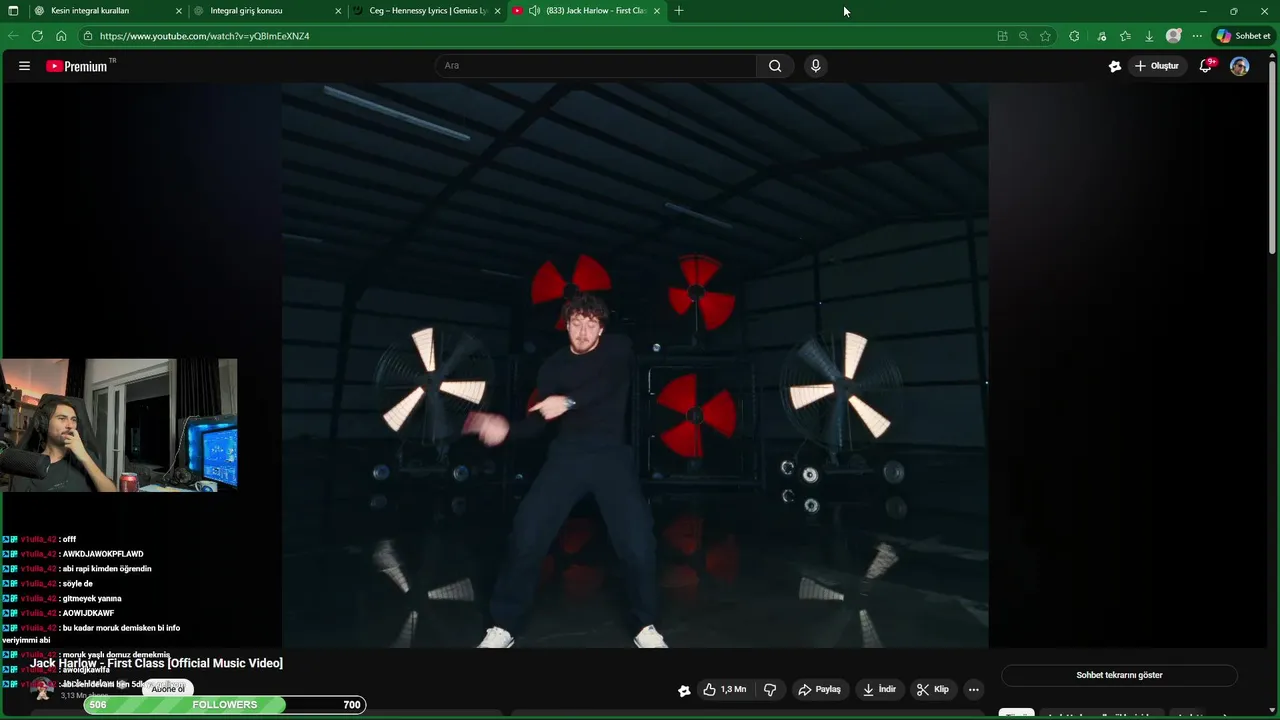
Task: Click chat message 'abi rapi kimden öğrendin'
Action: click(x=107, y=569)
